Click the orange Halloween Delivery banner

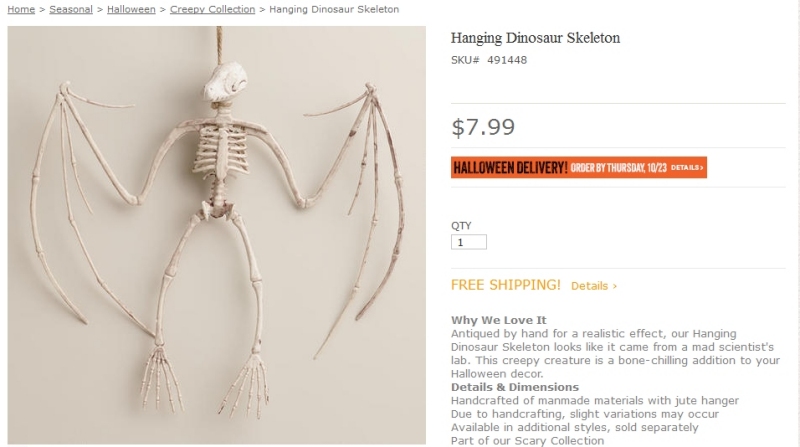[x=579, y=167]
